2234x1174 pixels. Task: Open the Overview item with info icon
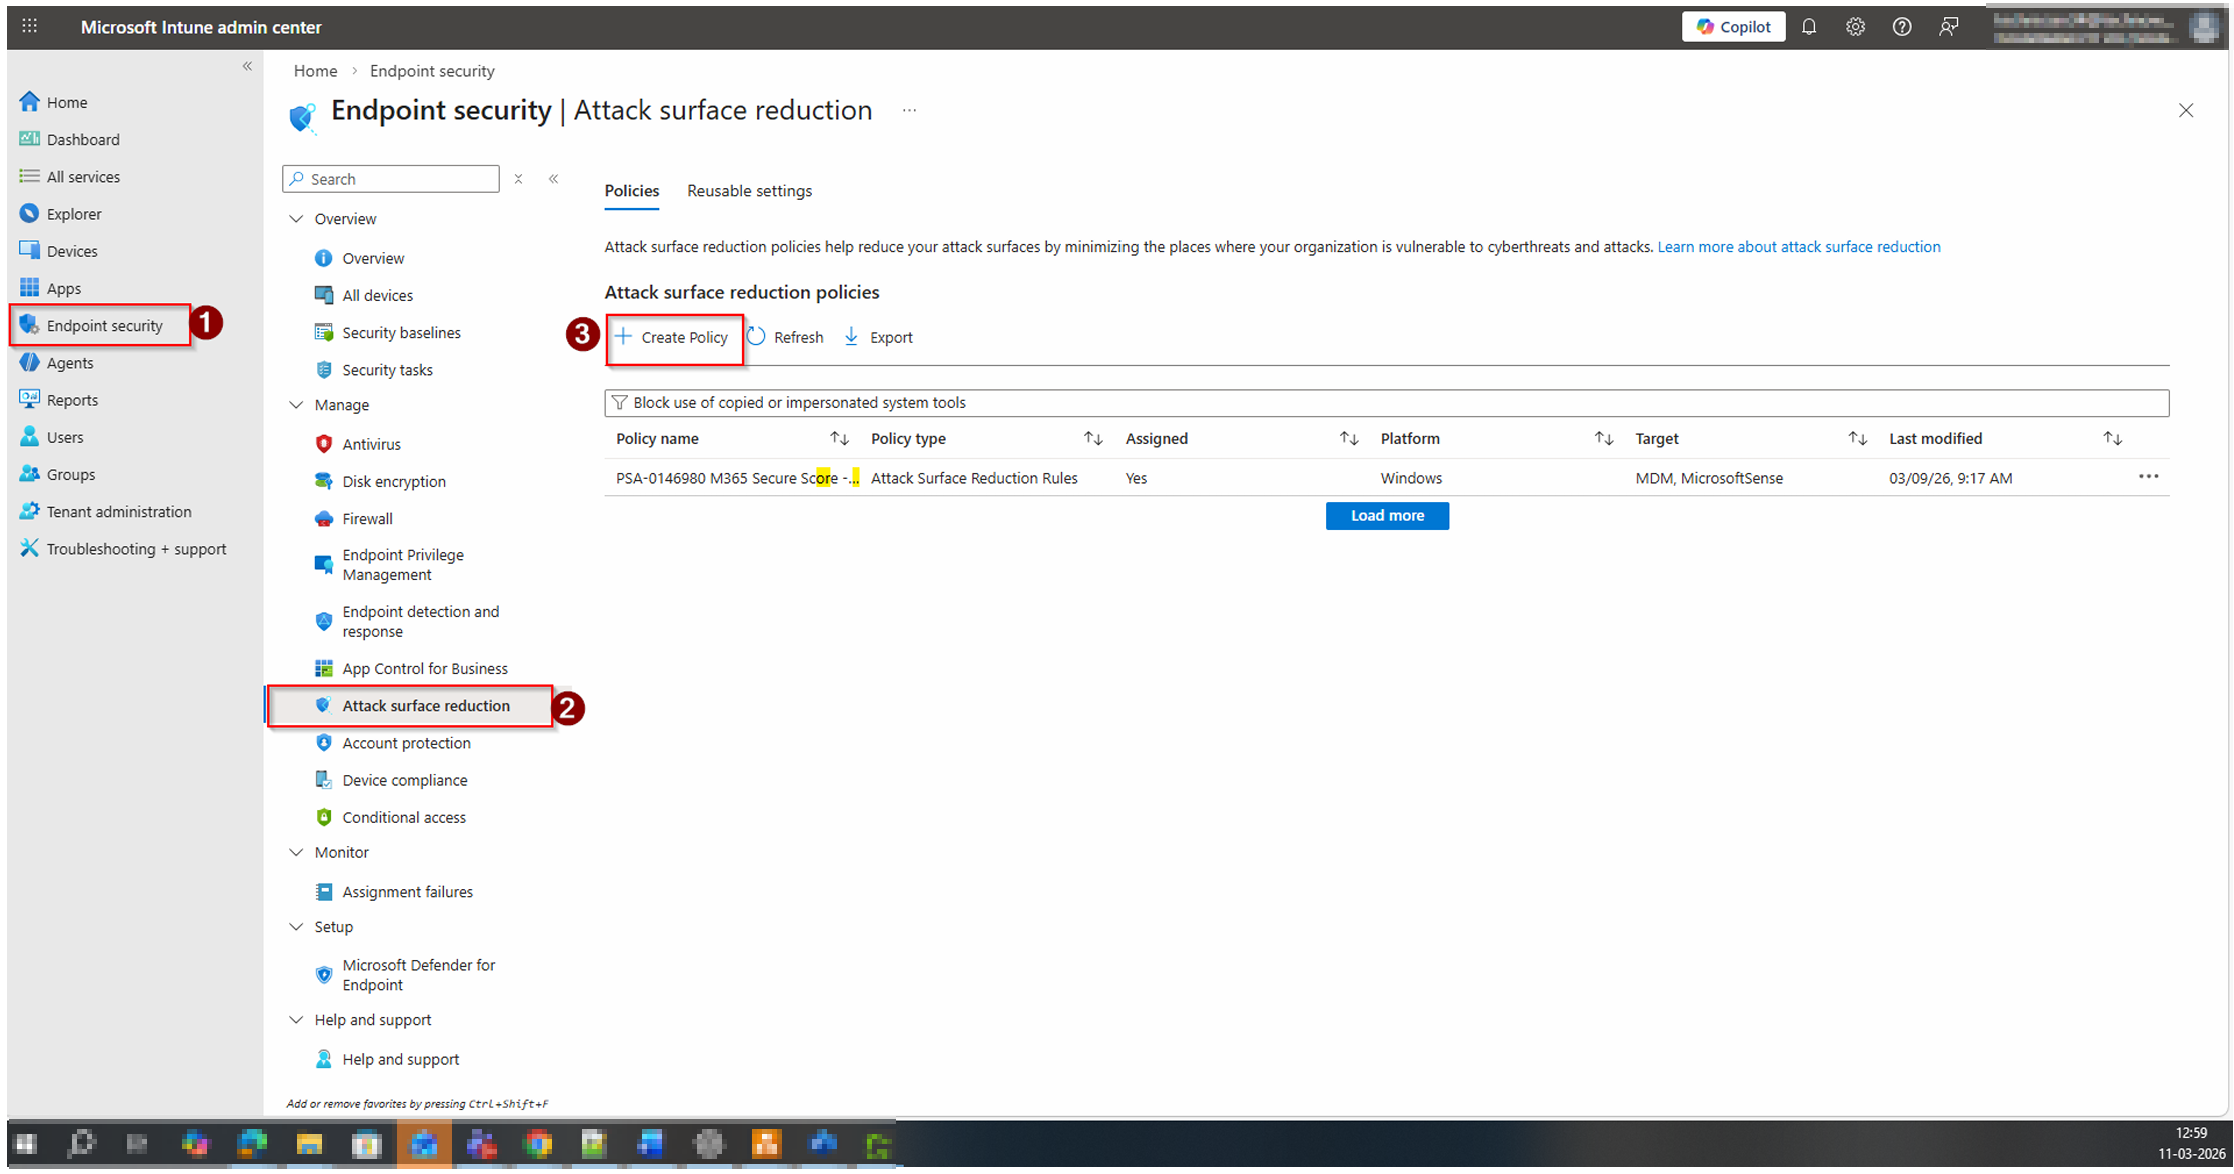(x=360, y=258)
